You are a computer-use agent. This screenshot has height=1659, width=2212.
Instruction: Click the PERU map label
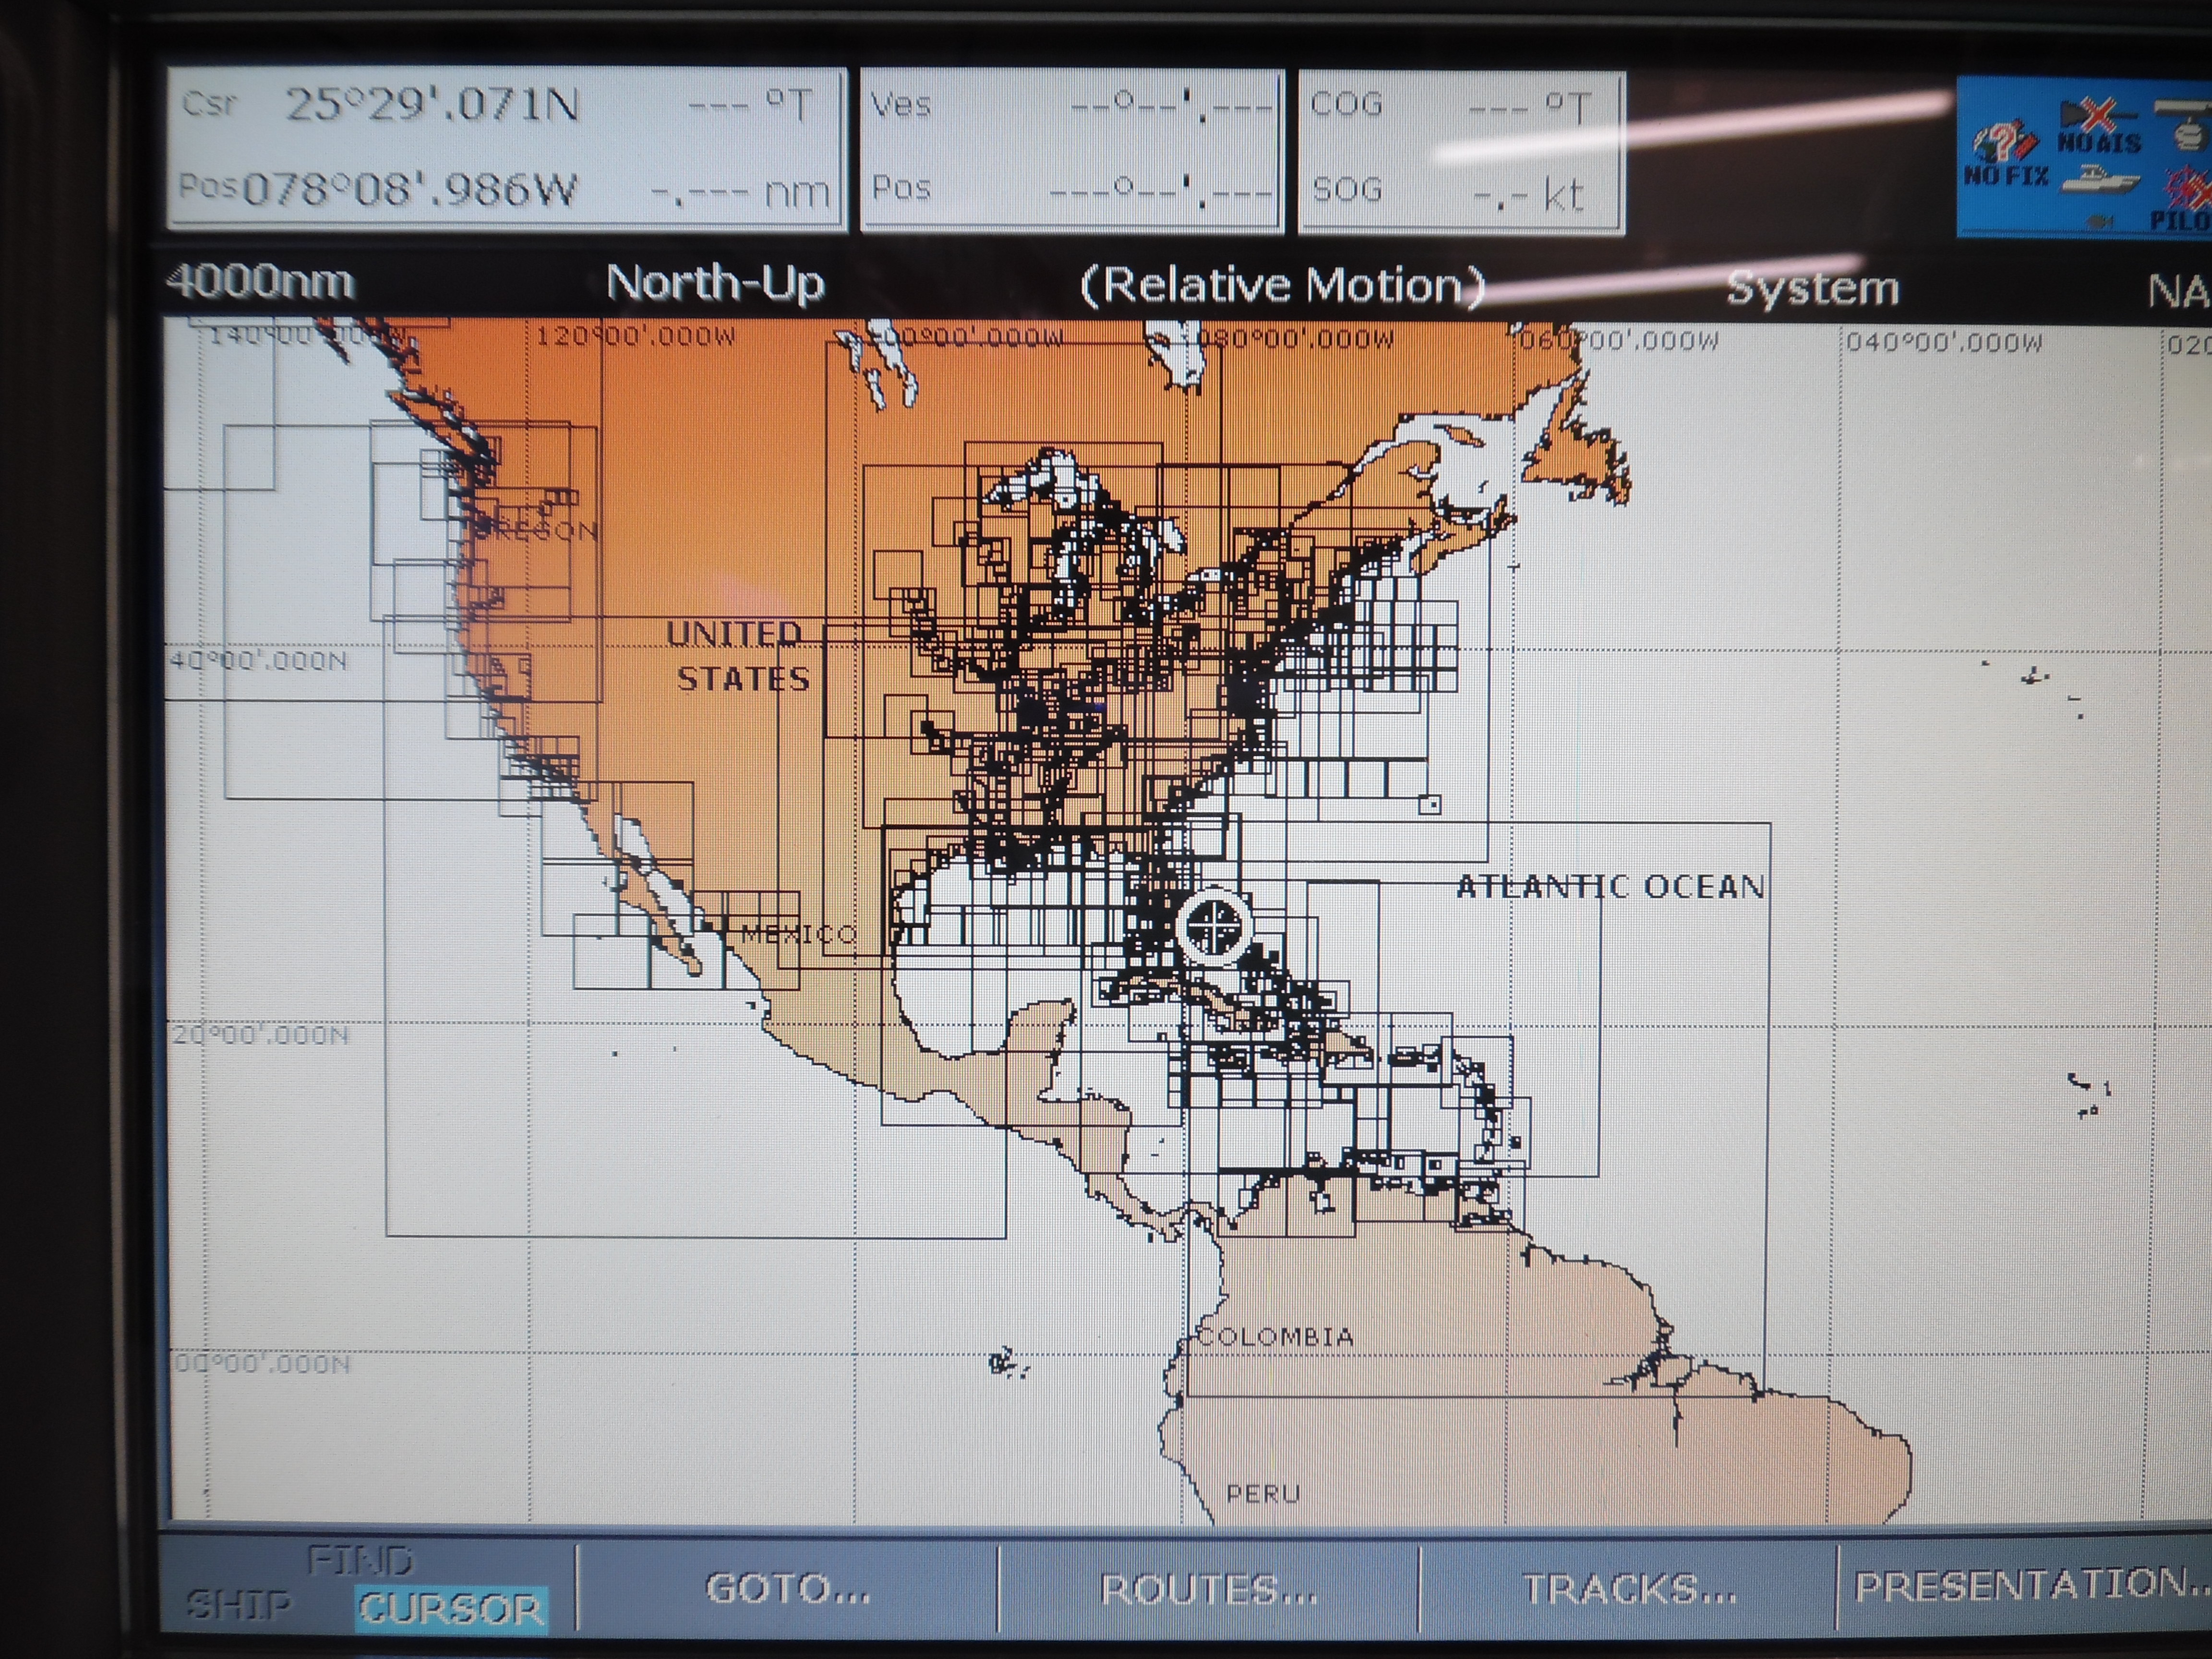1263,1494
